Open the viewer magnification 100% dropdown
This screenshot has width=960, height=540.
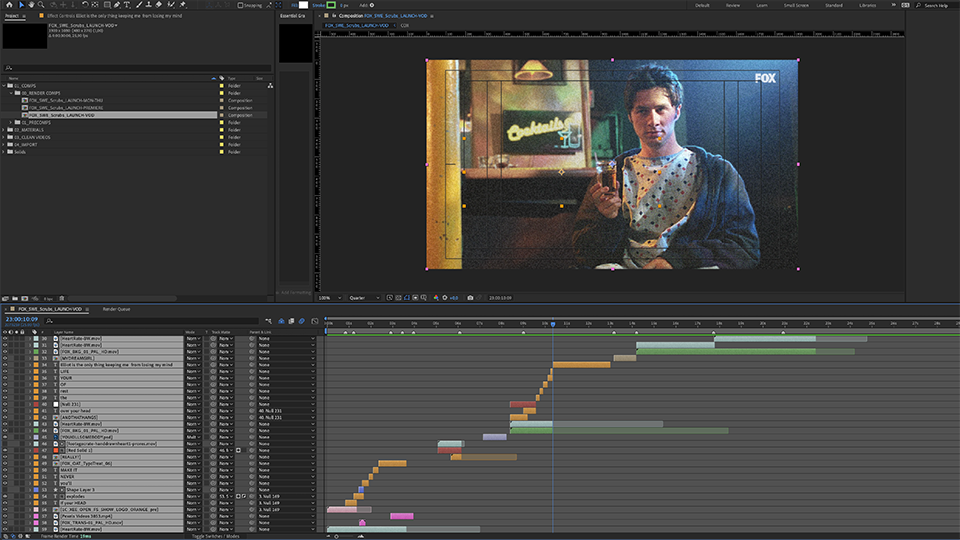pos(329,298)
